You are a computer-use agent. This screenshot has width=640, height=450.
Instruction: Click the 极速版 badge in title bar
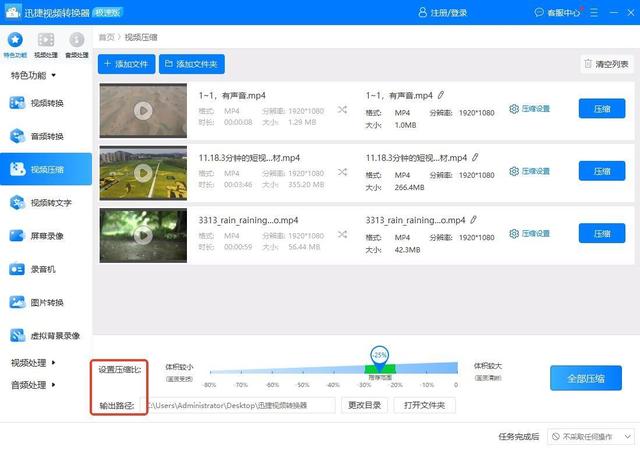coord(108,13)
